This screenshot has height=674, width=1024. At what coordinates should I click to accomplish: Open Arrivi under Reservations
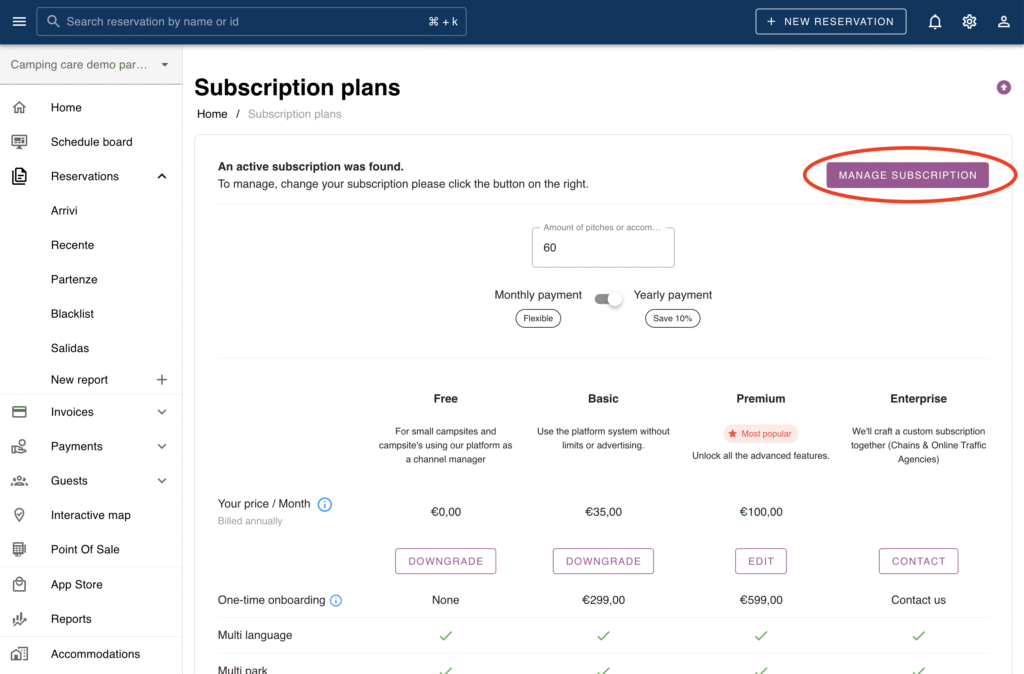[x=64, y=211]
